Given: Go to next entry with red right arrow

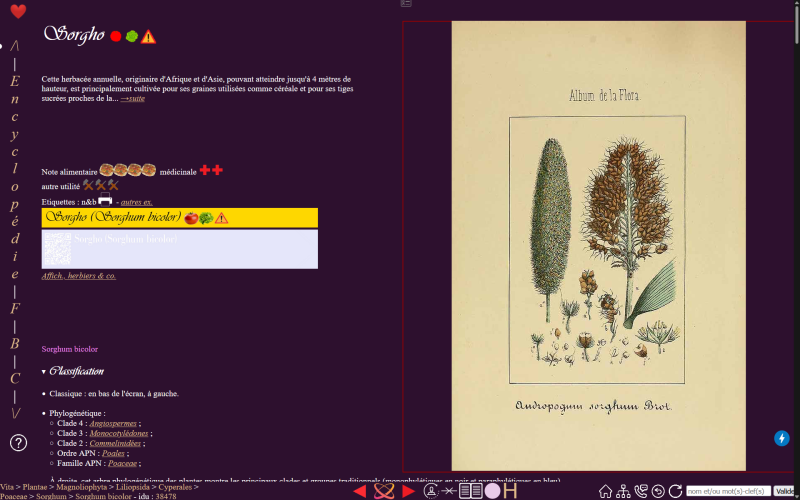Looking at the screenshot, I should point(408,491).
